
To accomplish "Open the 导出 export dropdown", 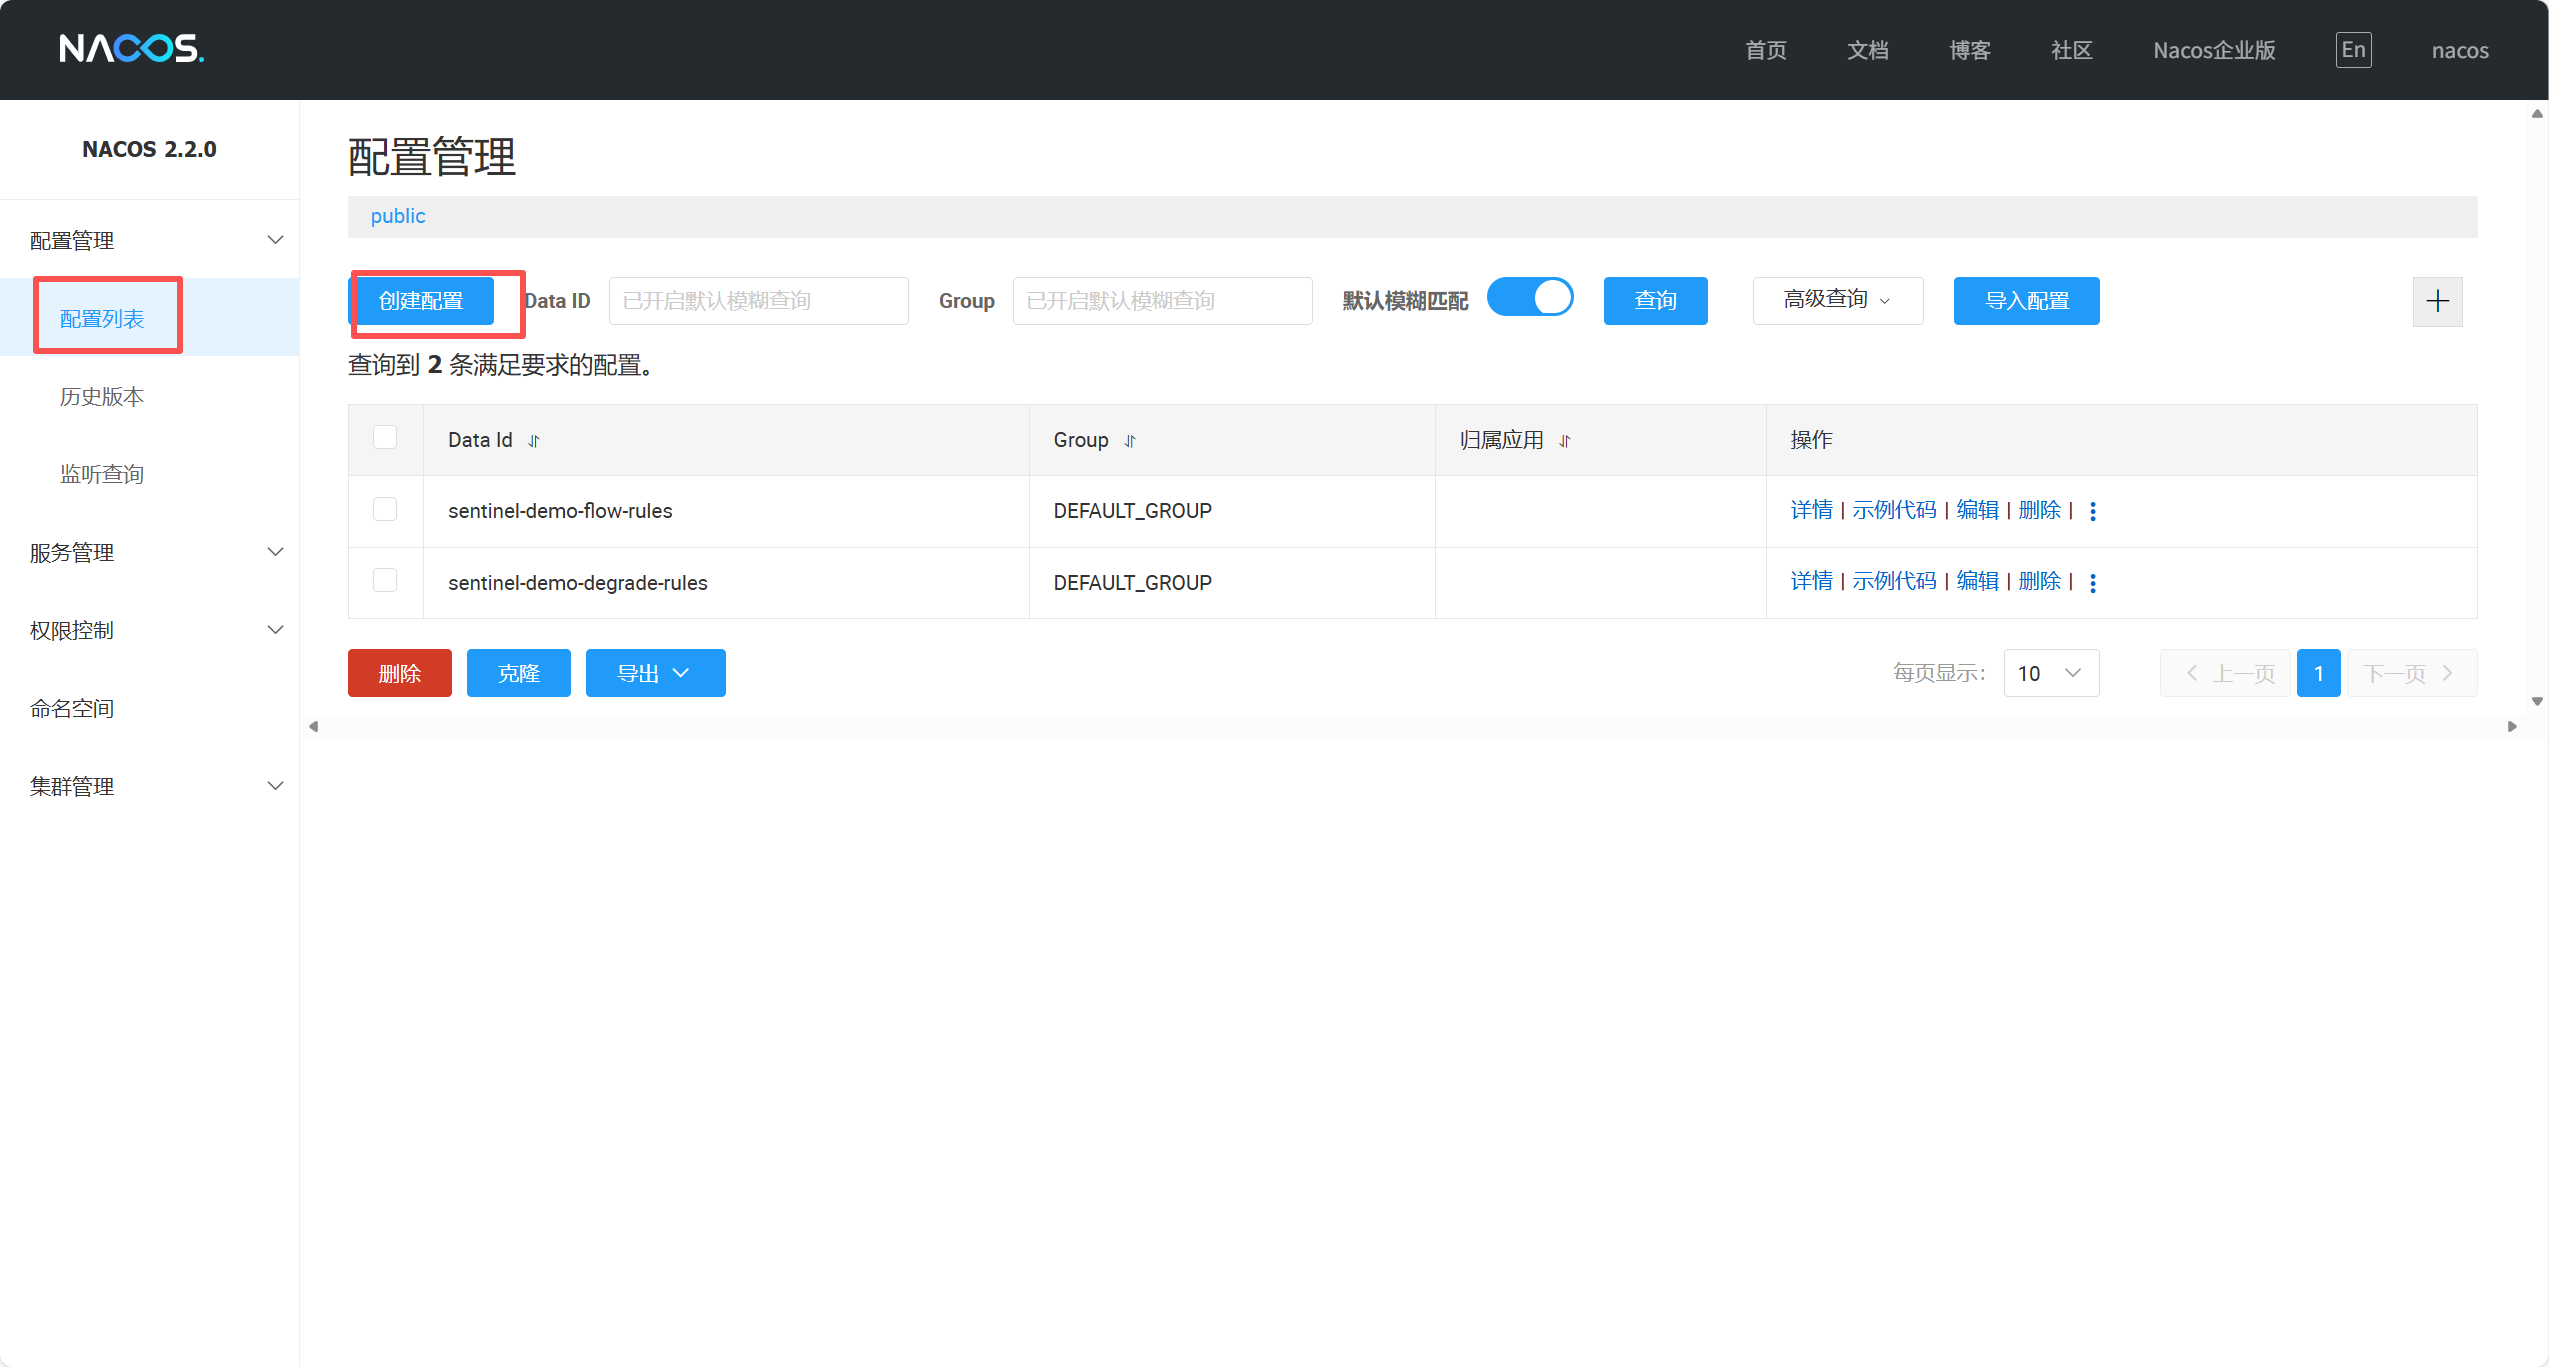I will [655, 673].
